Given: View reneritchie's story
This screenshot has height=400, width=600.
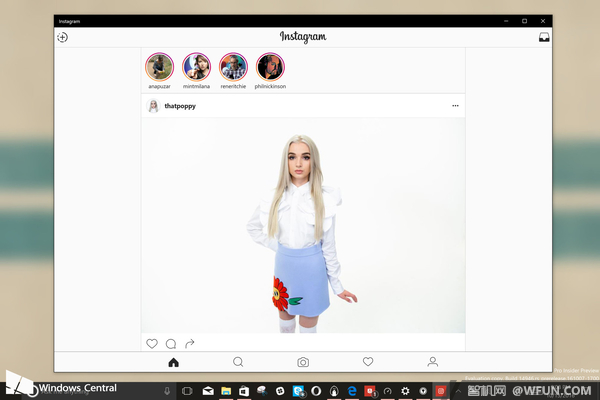Looking at the screenshot, I should point(233,67).
